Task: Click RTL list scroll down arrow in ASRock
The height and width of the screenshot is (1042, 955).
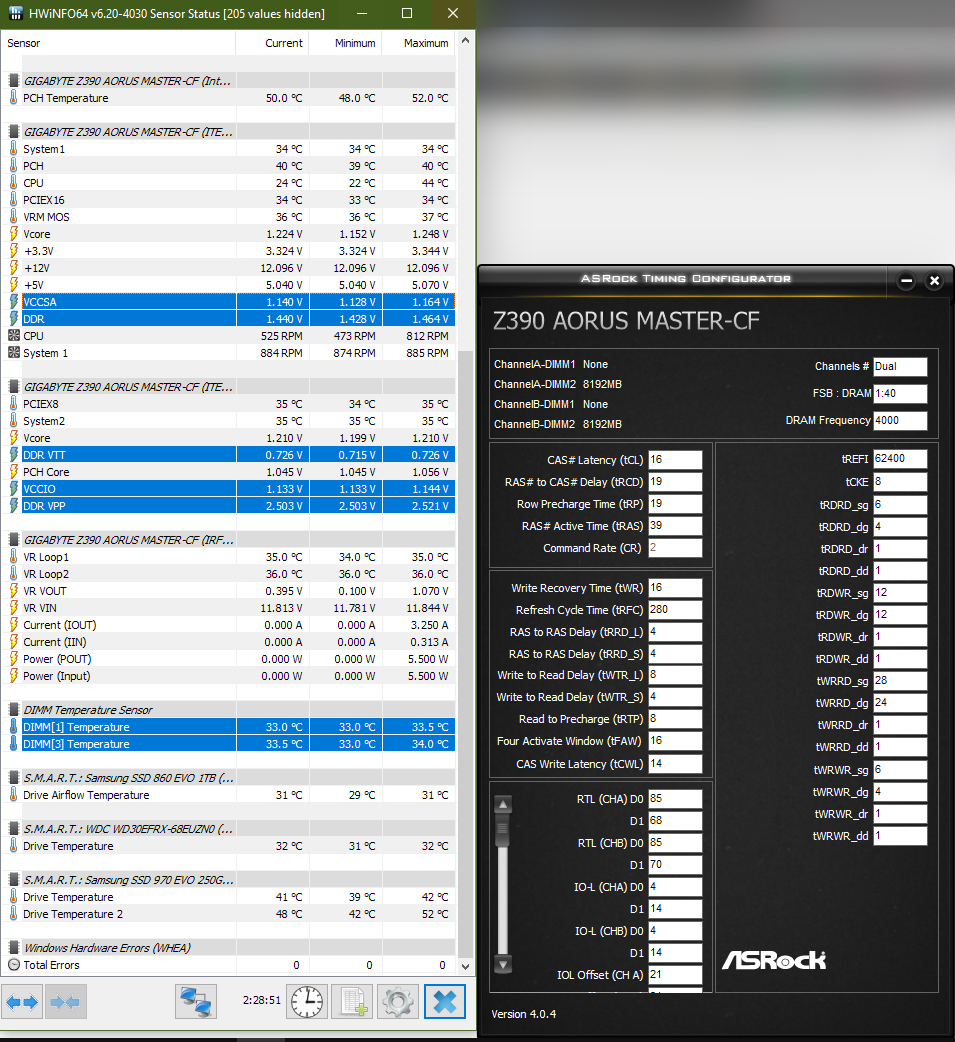Action: click(503, 964)
